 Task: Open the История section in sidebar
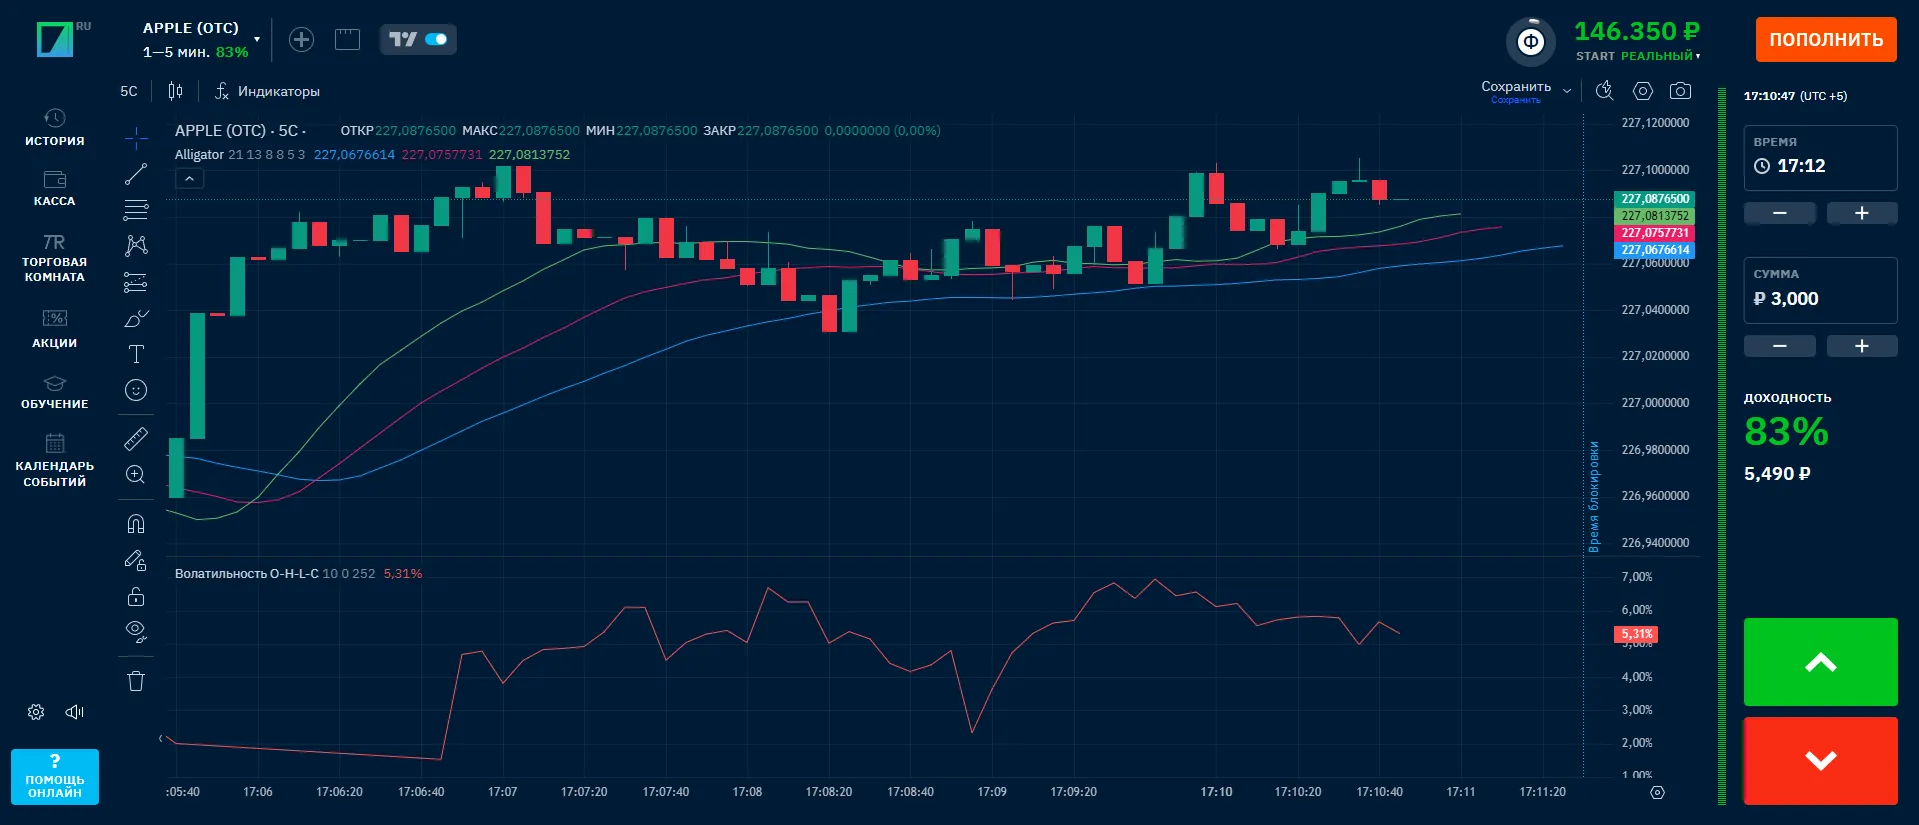tap(55, 127)
